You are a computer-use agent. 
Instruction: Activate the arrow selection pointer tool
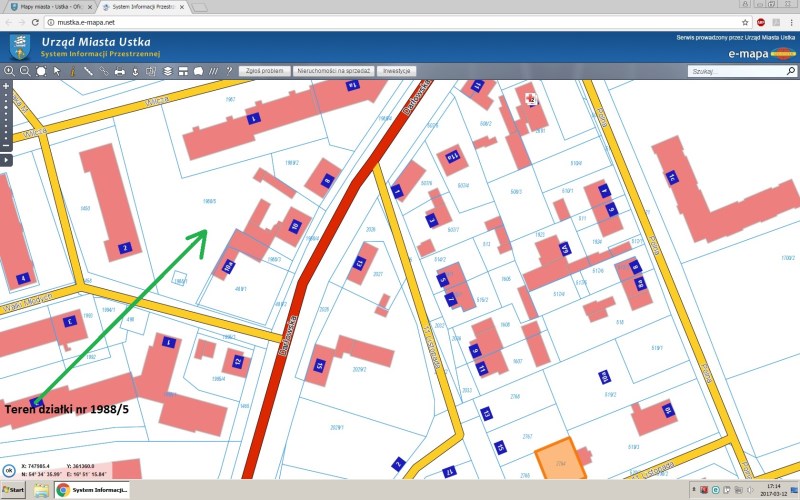57,71
